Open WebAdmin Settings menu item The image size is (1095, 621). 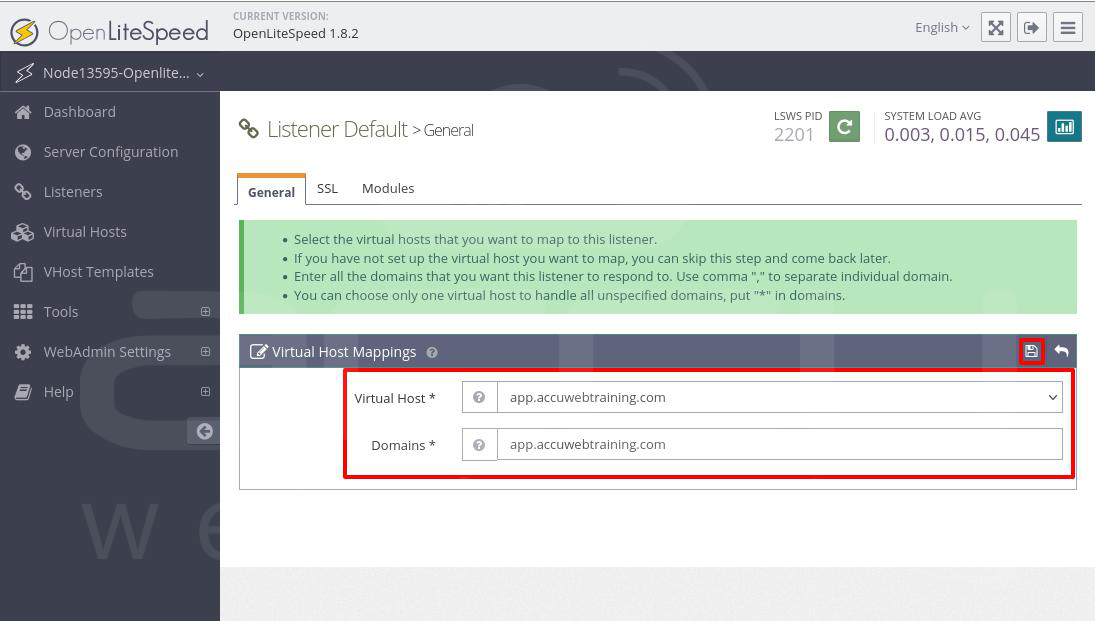pyautogui.click(x=110, y=351)
